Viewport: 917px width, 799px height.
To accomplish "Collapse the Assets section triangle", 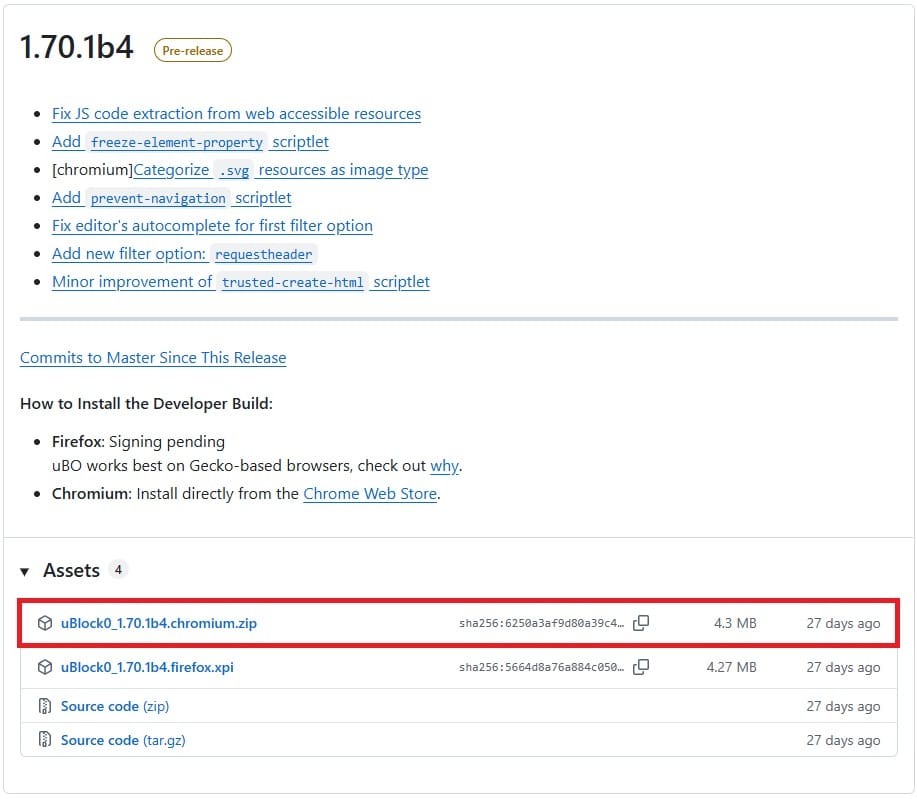I will tap(25, 571).
